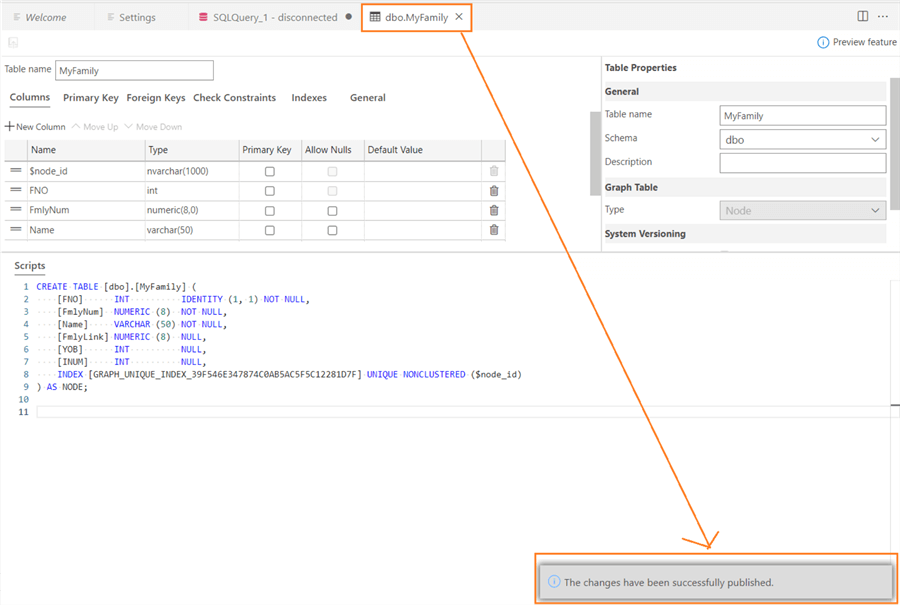Screen dimensions: 900x605
Task: Enable Allow Nulls for FmlyNum column
Action: 332,210
